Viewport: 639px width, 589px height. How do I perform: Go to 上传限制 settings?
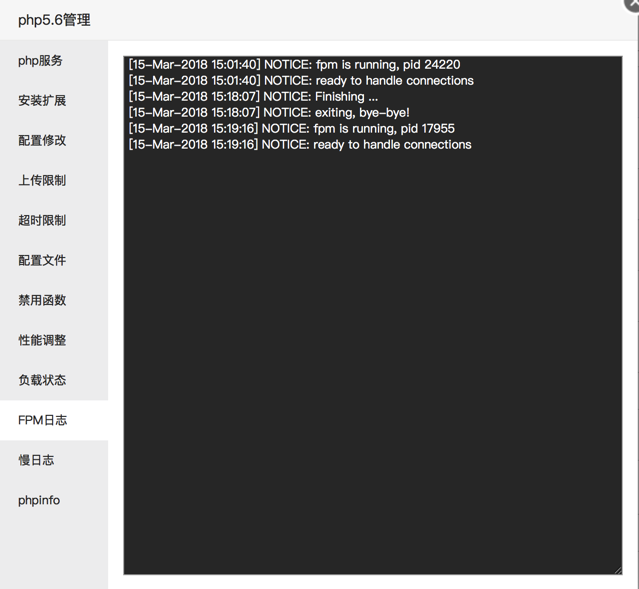54,180
